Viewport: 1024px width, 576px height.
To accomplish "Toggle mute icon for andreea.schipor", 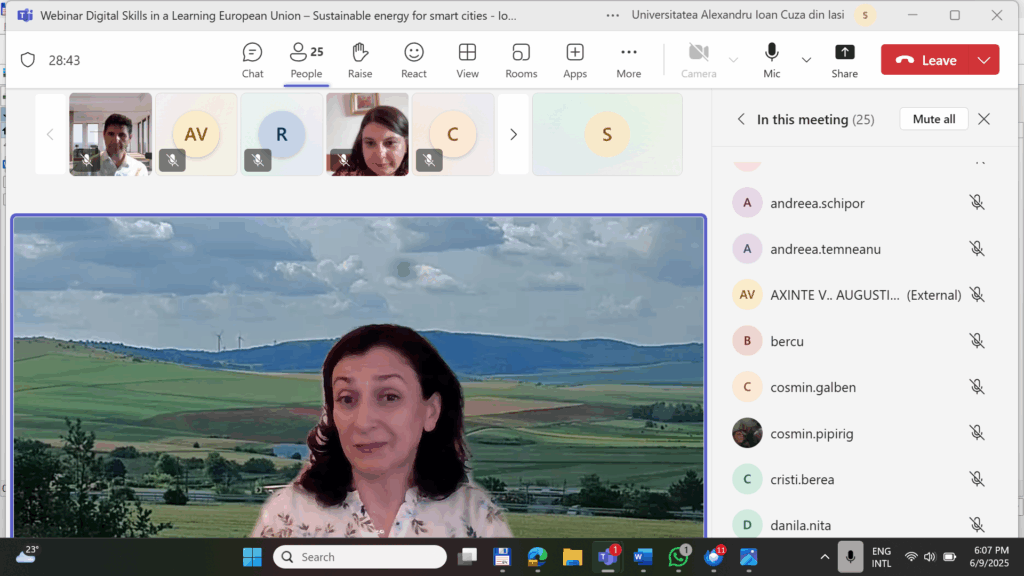I will pyautogui.click(x=977, y=203).
